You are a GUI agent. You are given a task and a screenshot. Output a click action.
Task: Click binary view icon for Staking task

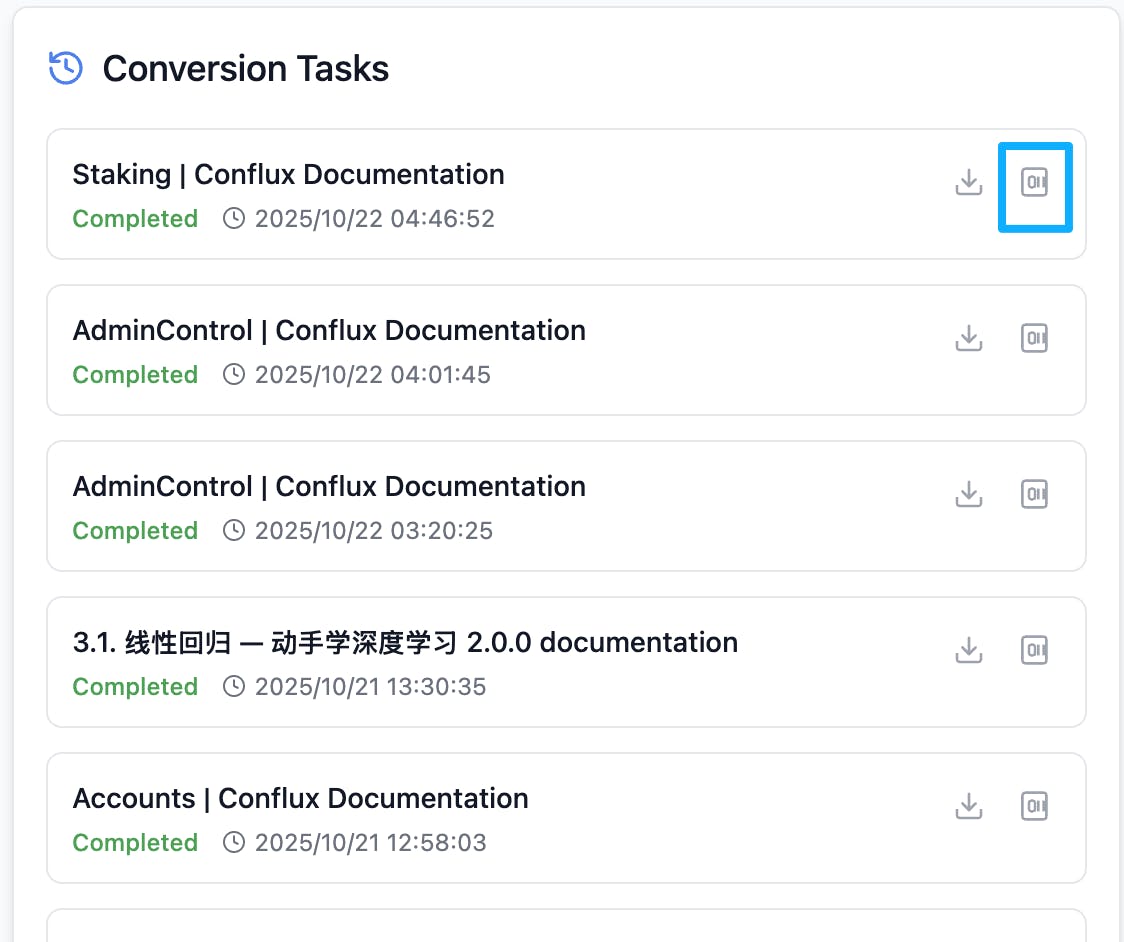(x=1034, y=183)
